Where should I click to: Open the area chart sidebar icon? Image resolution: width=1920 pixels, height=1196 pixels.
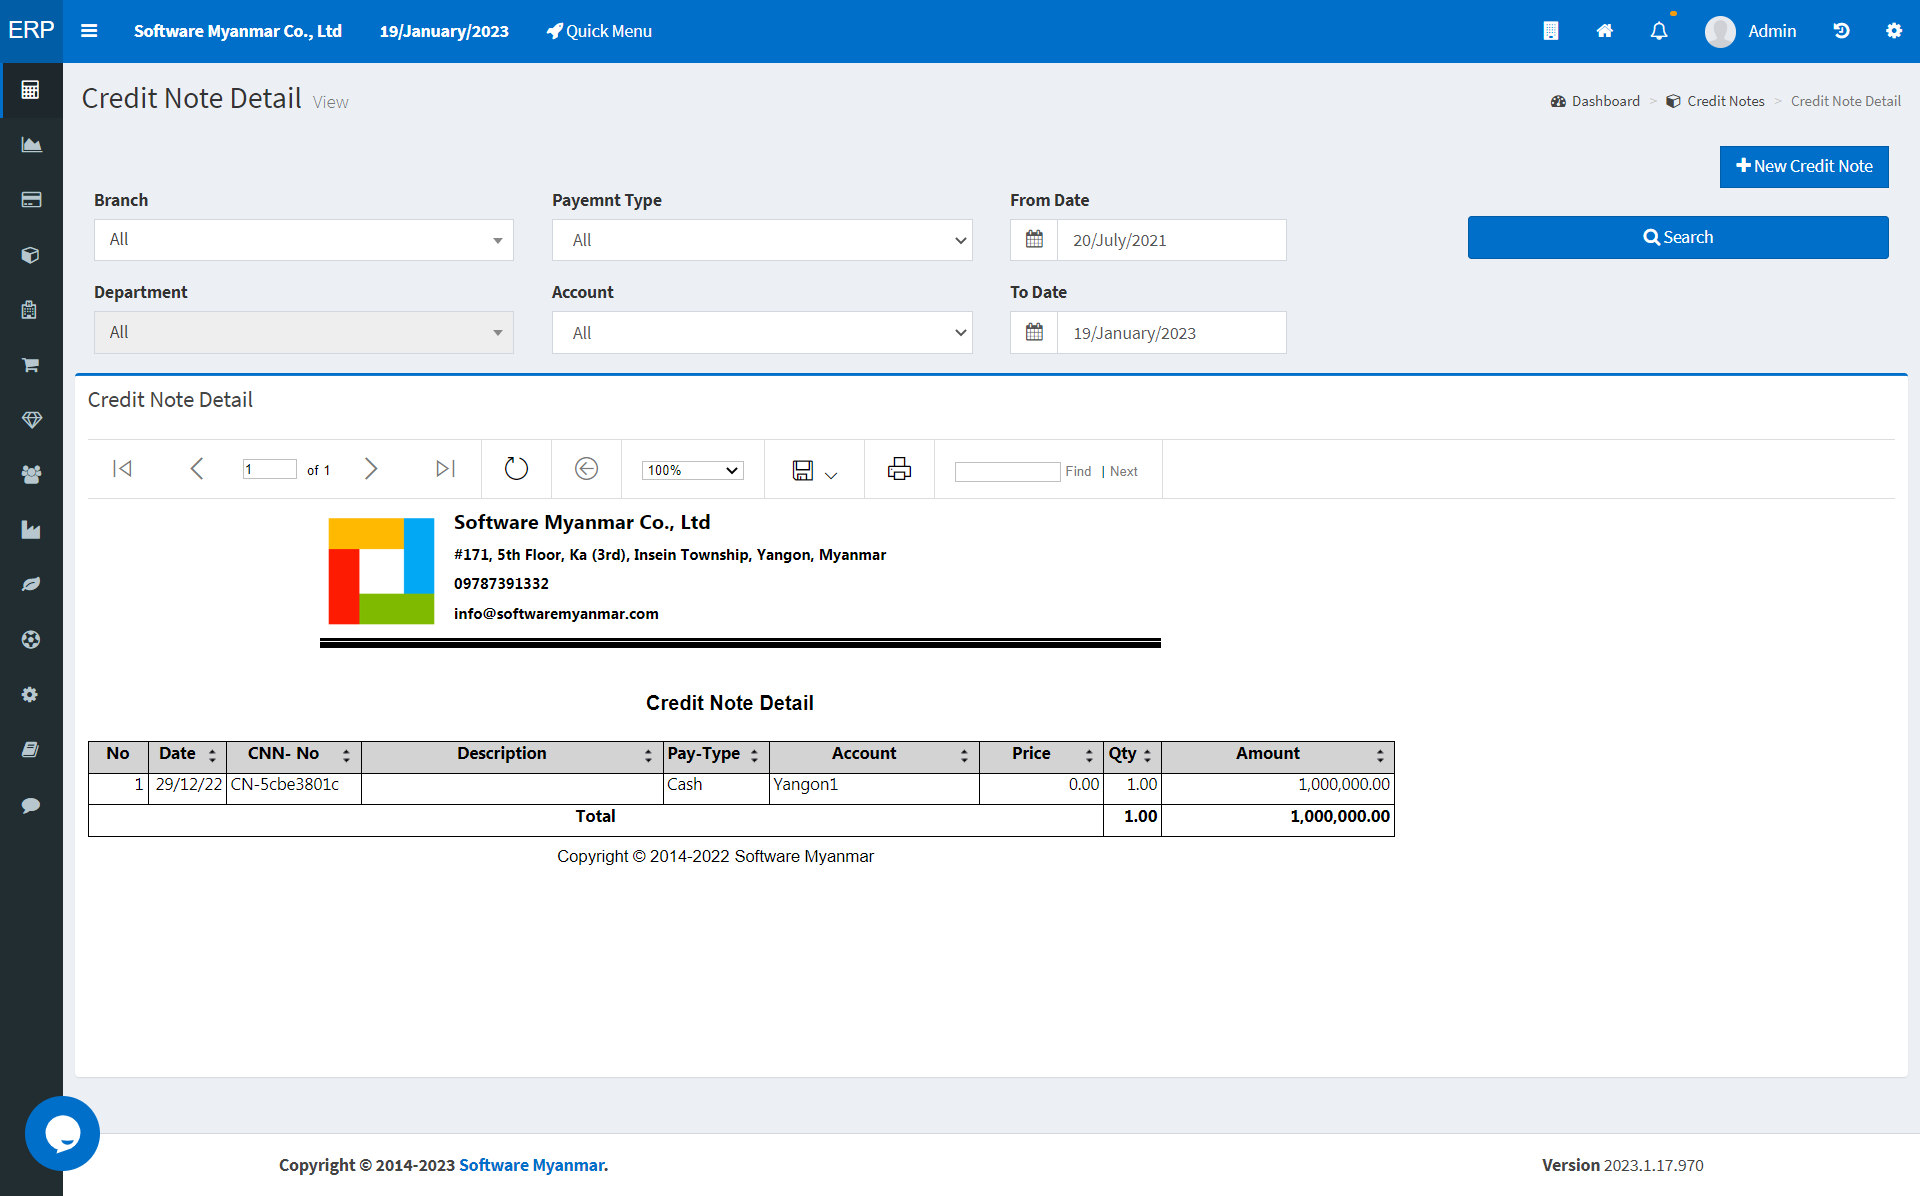click(31, 145)
